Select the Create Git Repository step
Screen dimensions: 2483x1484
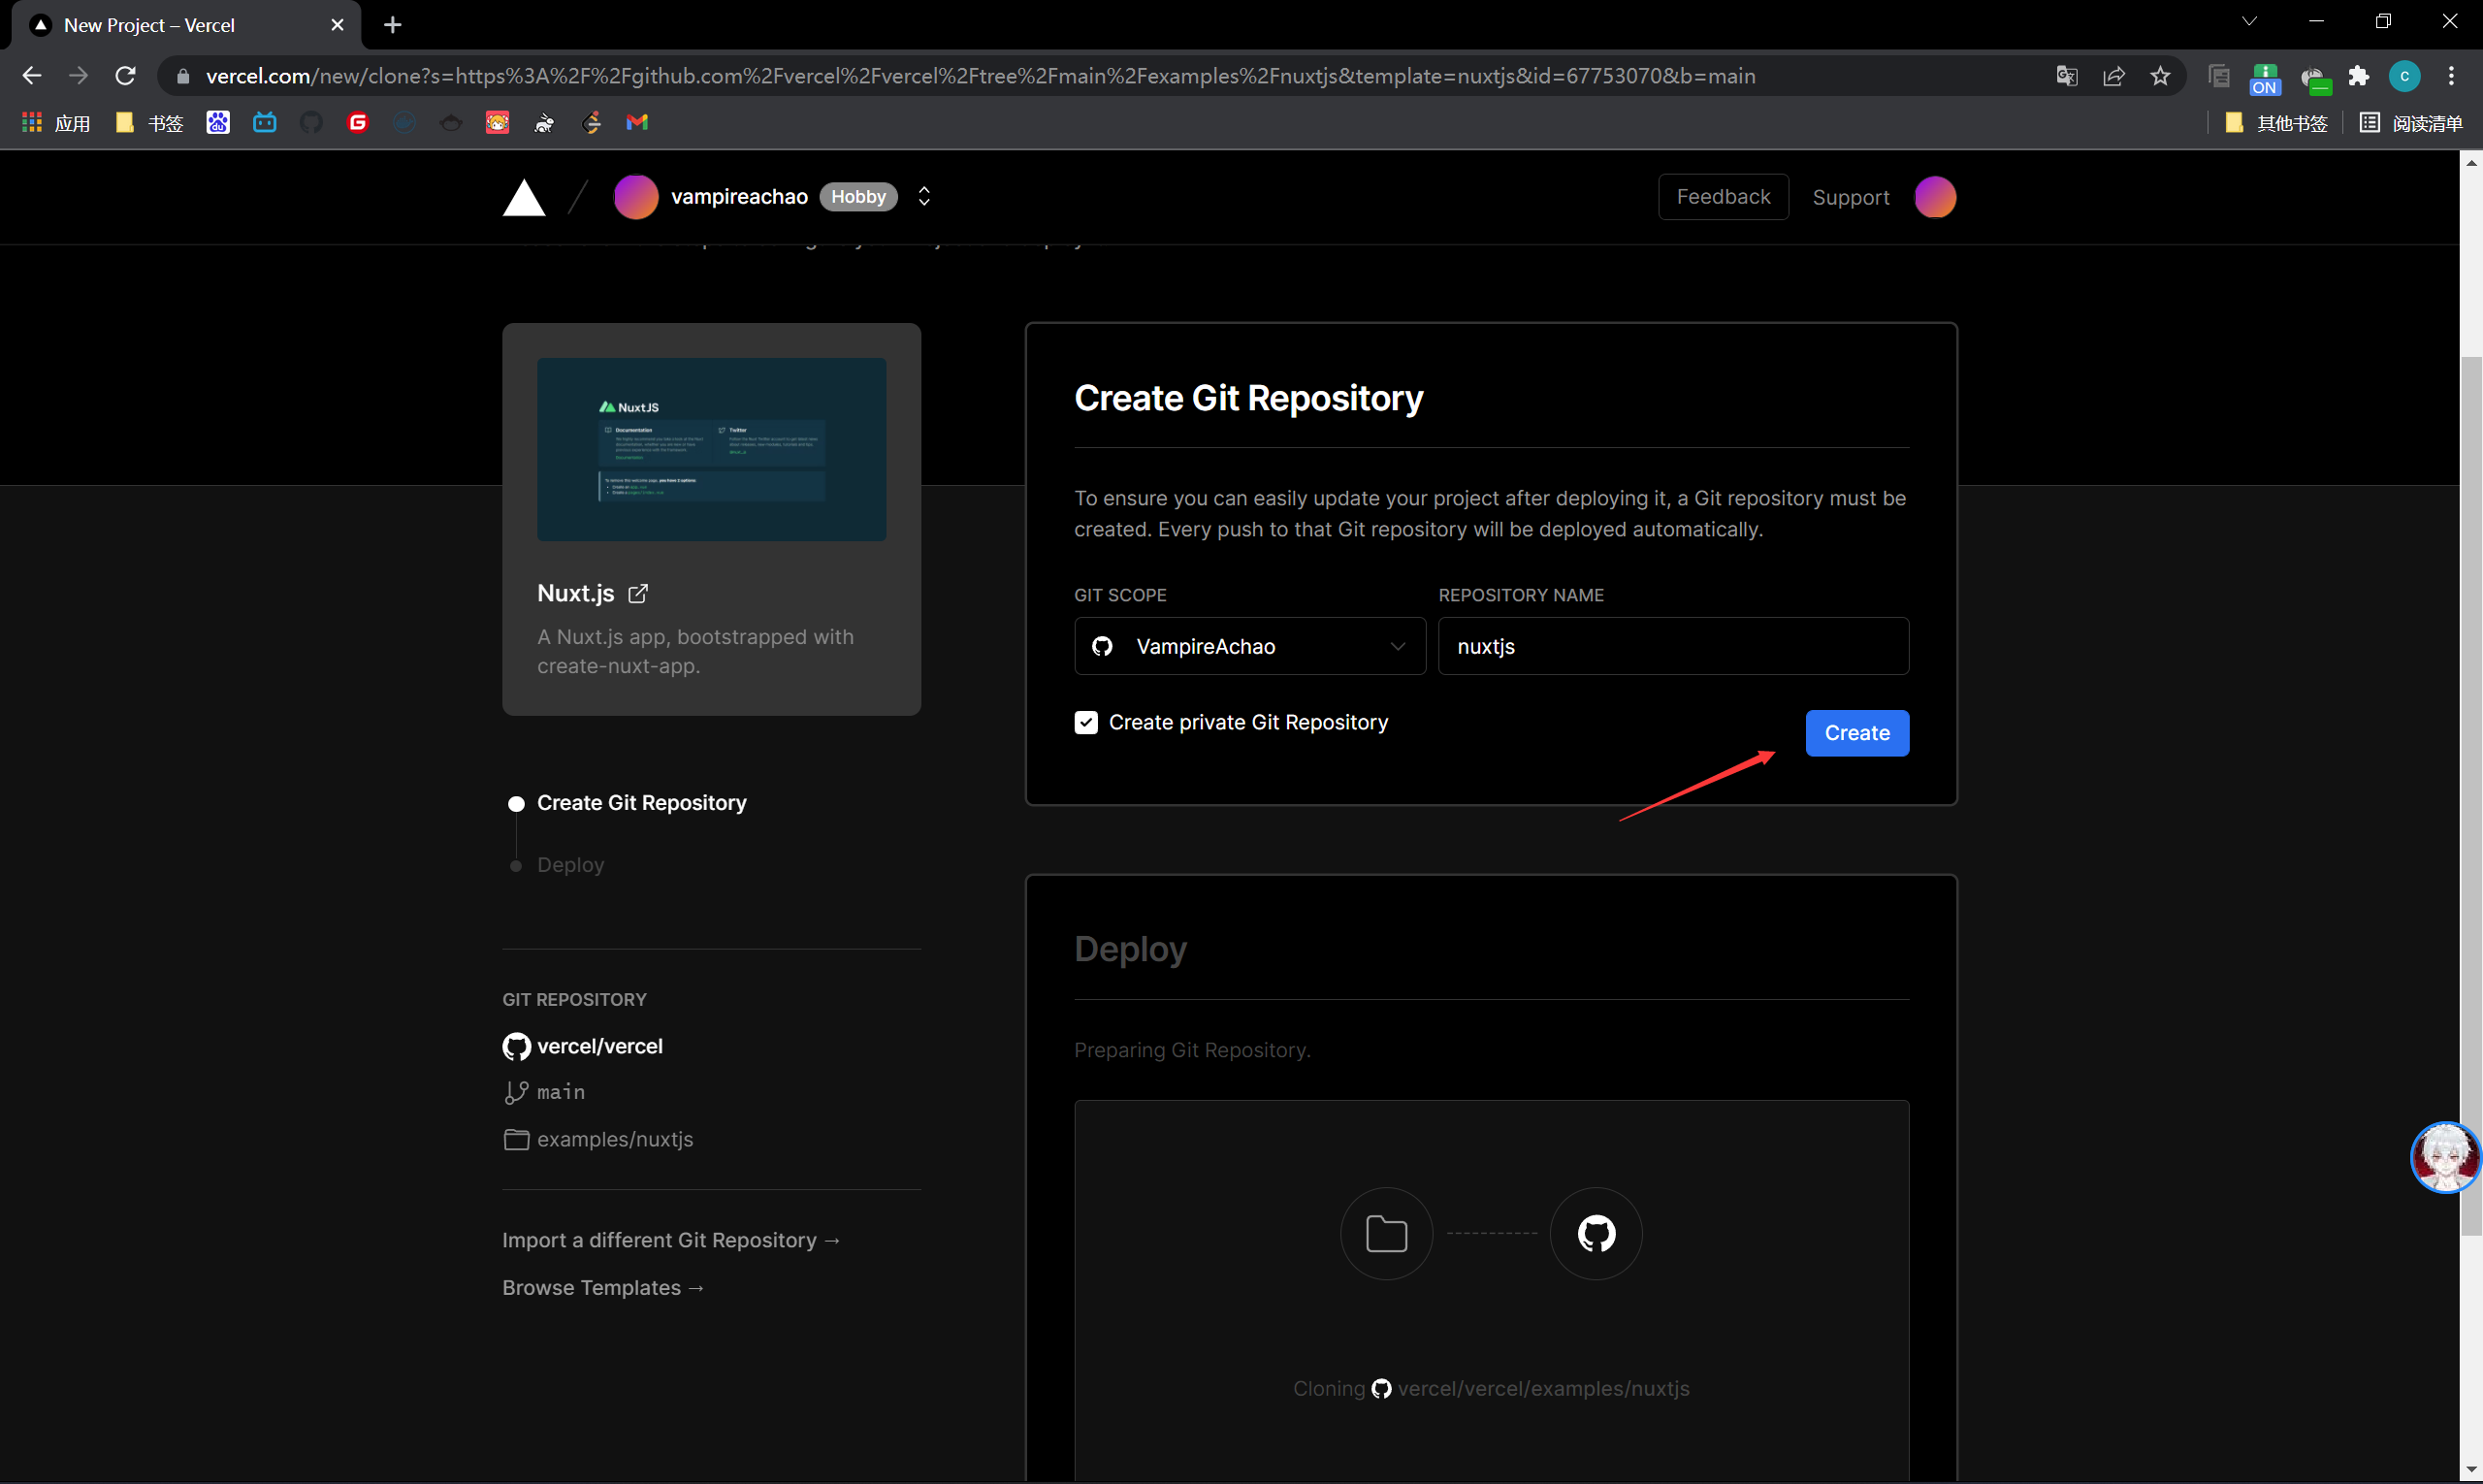click(x=641, y=803)
